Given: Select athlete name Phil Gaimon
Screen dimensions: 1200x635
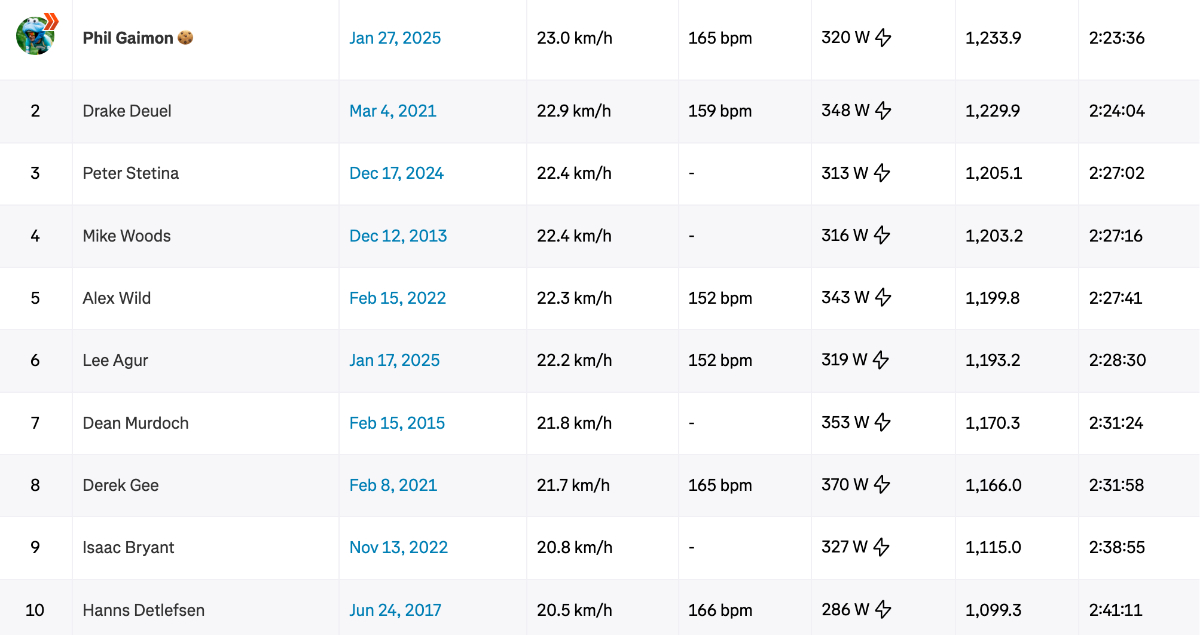Looking at the screenshot, I should pos(128,38).
